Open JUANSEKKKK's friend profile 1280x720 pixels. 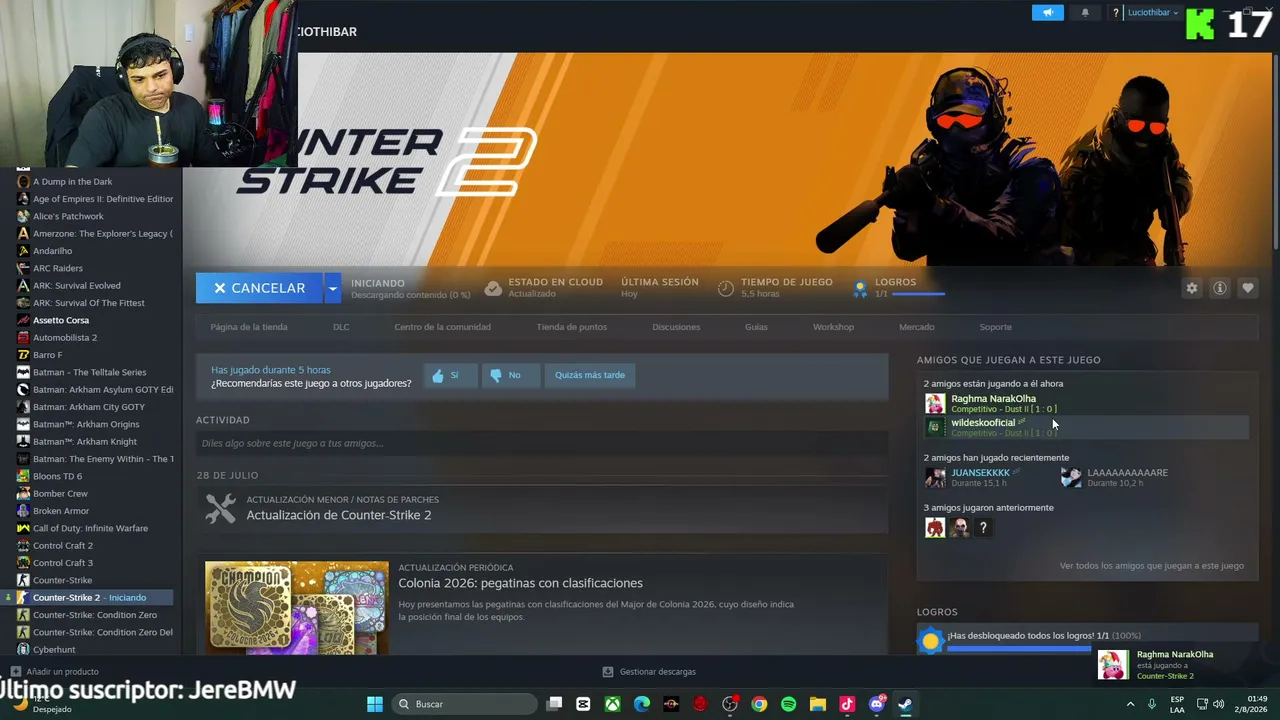pyautogui.click(x=980, y=472)
